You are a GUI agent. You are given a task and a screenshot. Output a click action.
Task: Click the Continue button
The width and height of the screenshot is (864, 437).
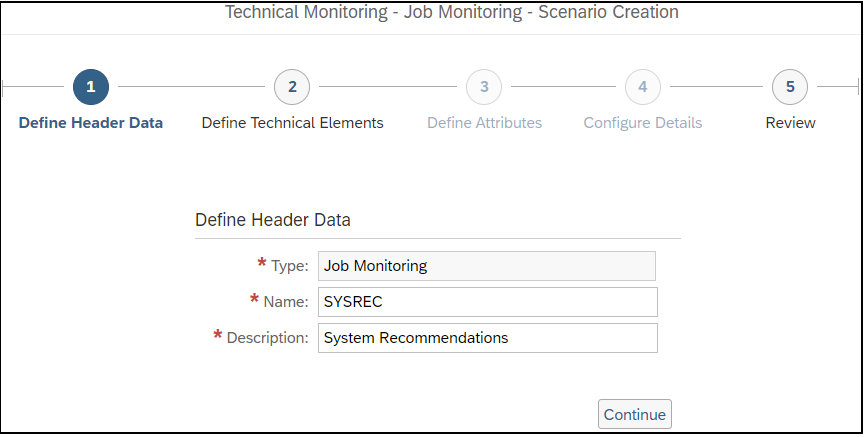point(635,414)
